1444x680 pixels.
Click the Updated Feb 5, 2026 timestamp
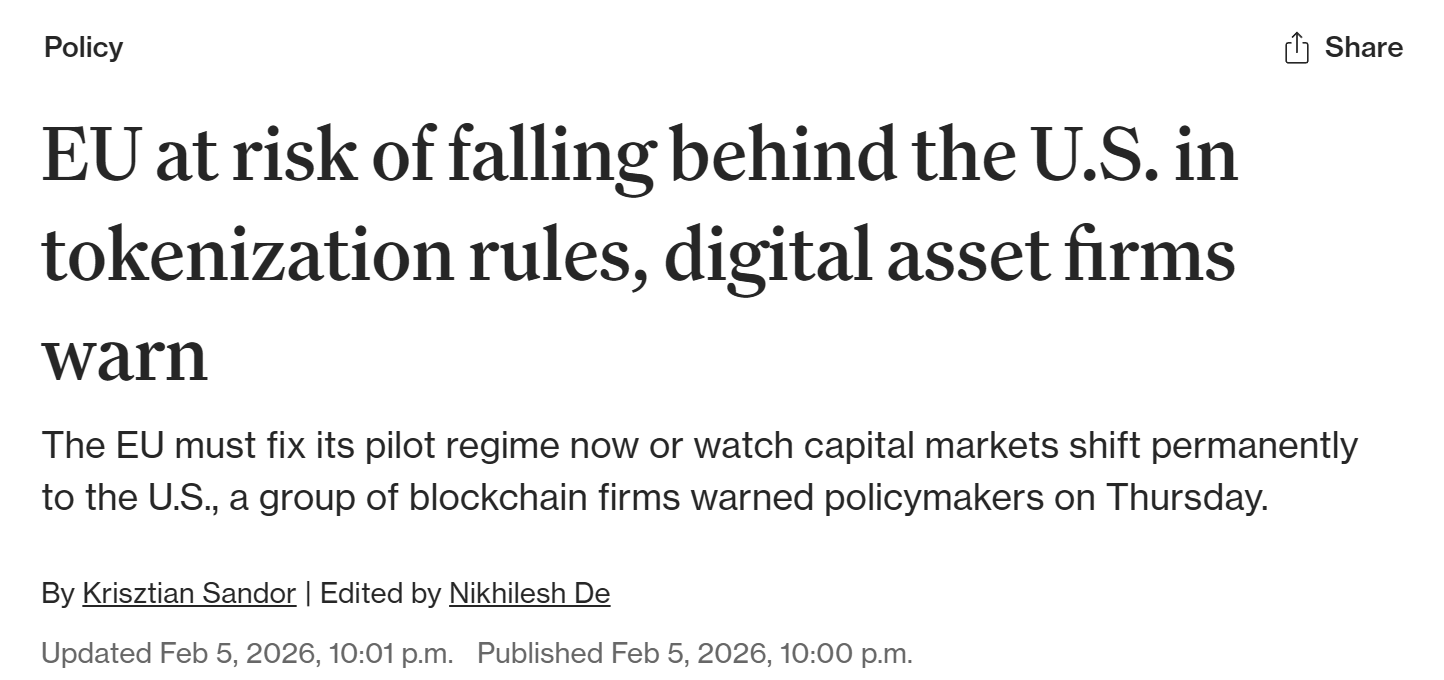pyautogui.click(x=247, y=653)
